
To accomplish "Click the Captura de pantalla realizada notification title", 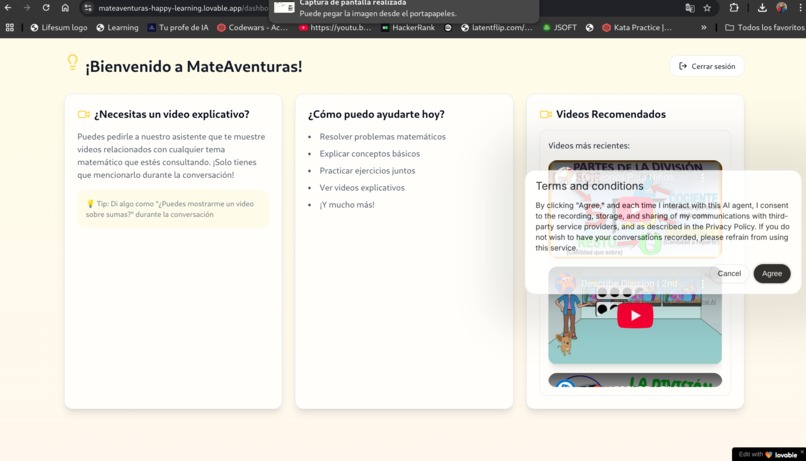I will (353, 3).
